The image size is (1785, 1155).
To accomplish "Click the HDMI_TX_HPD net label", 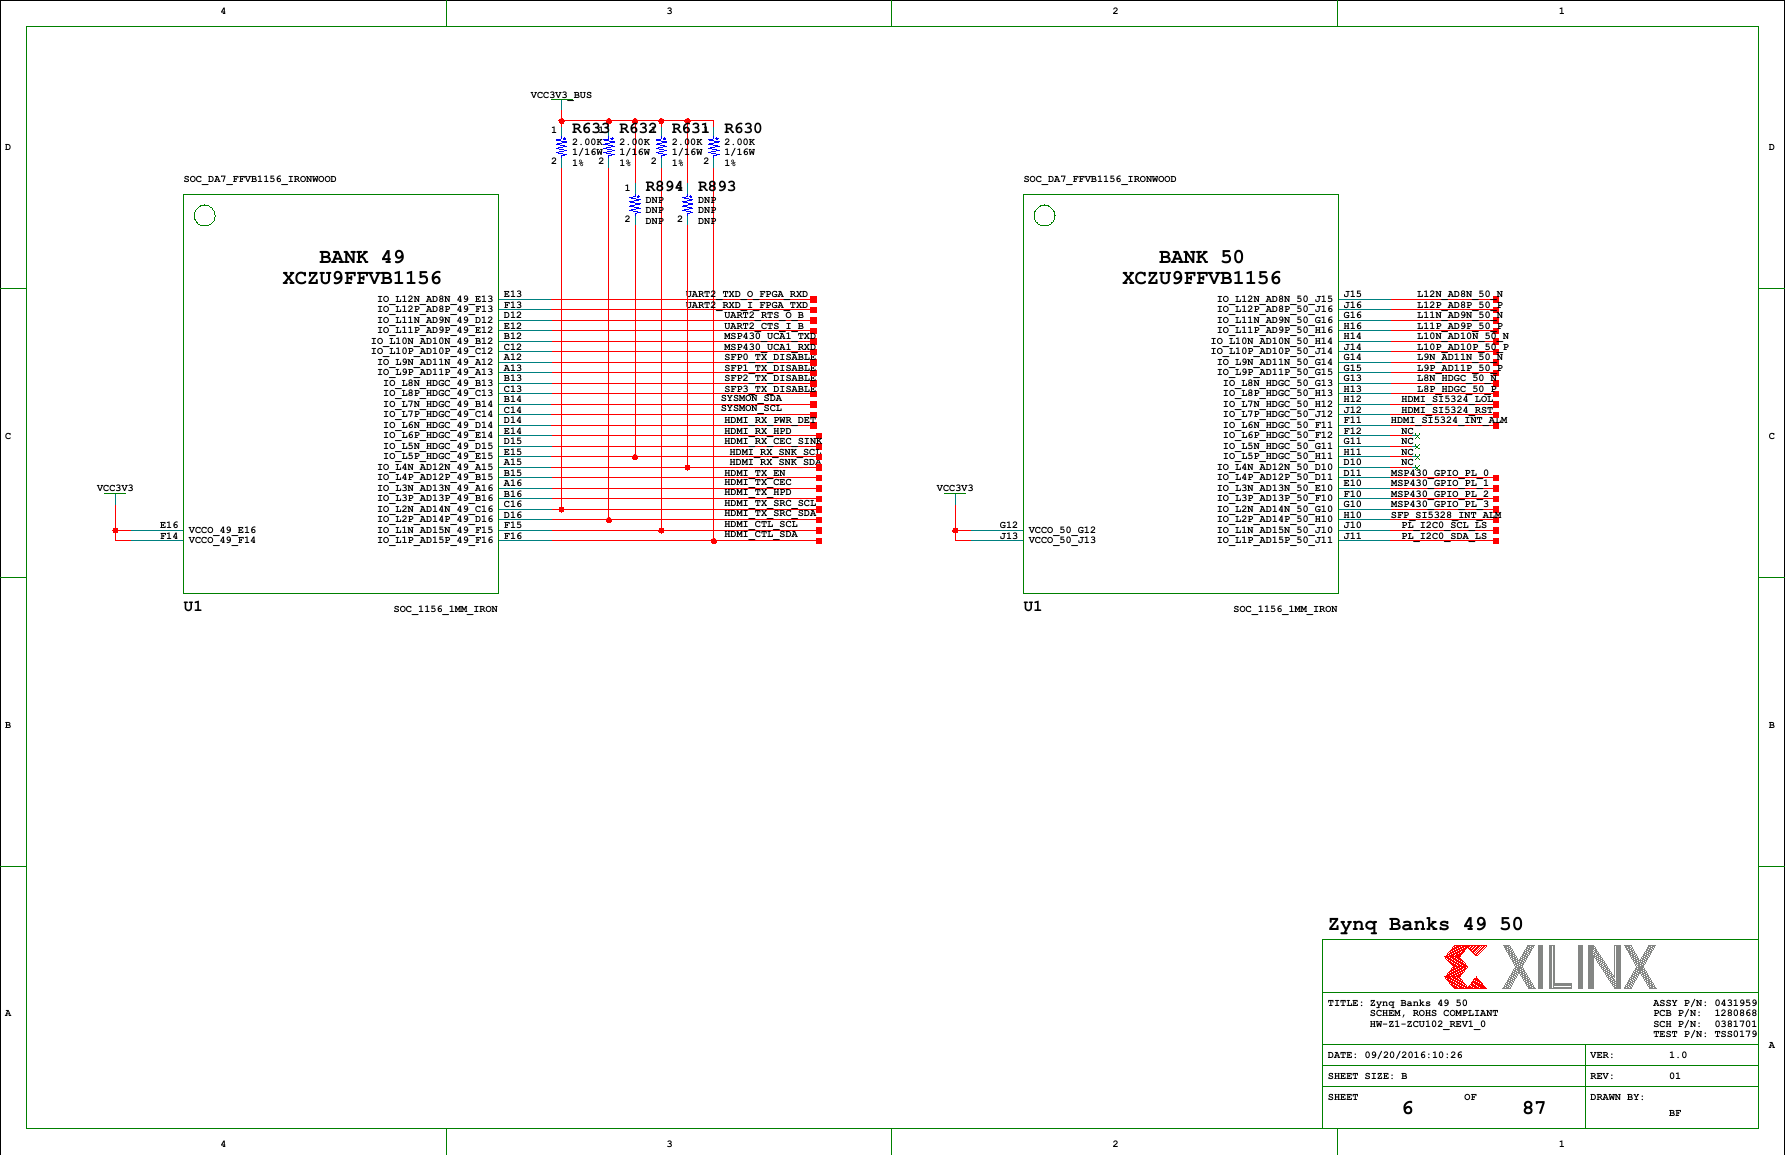I will click(x=758, y=492).
